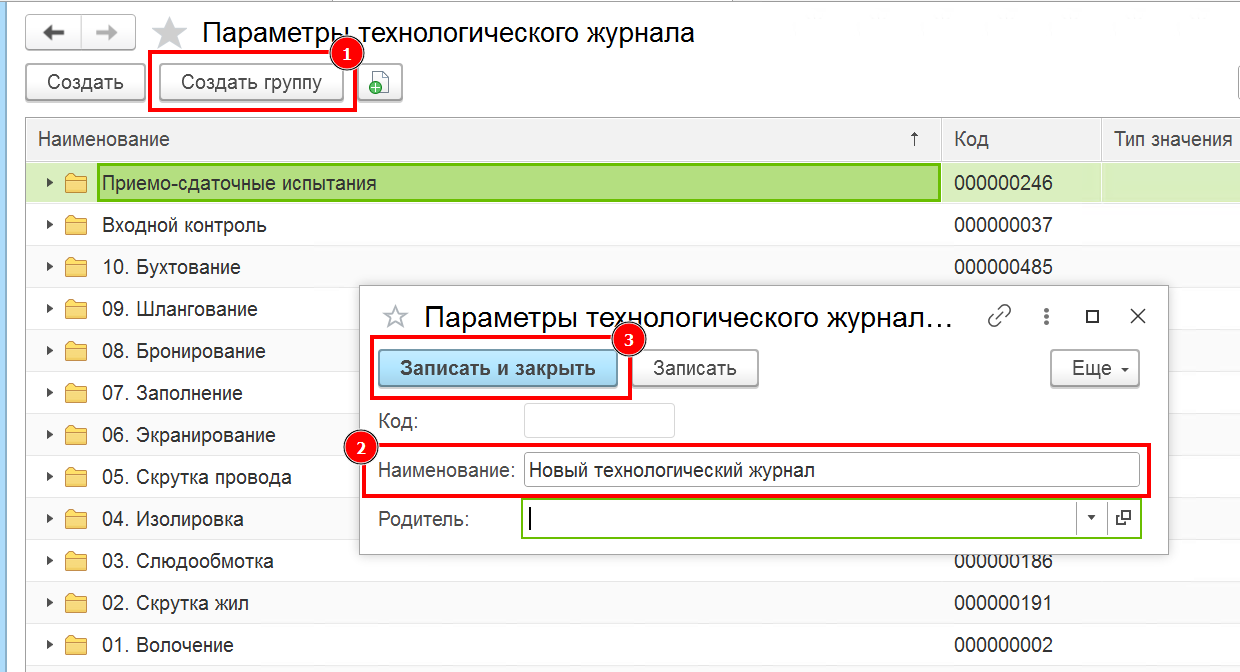The image size is (1240, 672).
Task: Expand the 04. Изолировка group
Action: pyautogui.click(x=49, y=519)
